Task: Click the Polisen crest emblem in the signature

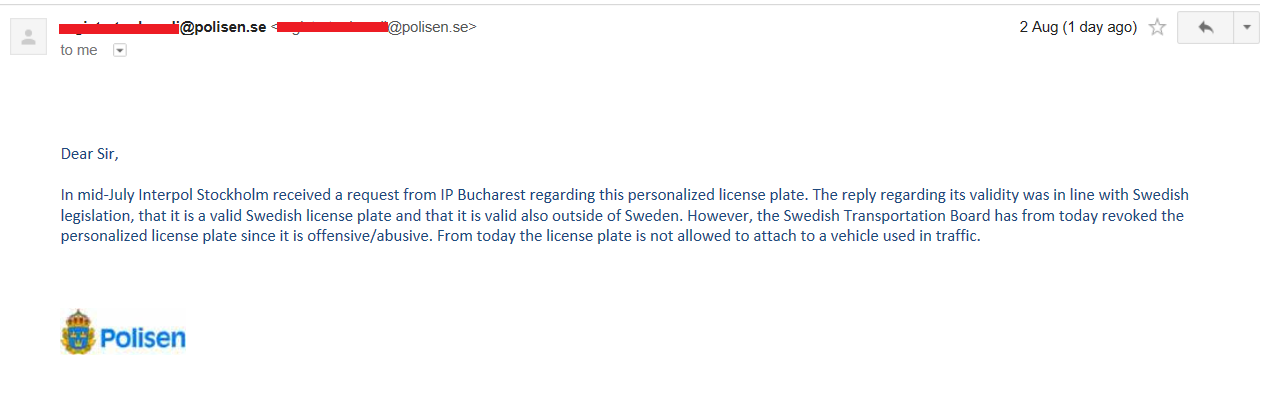Action: tap(77, 333)
